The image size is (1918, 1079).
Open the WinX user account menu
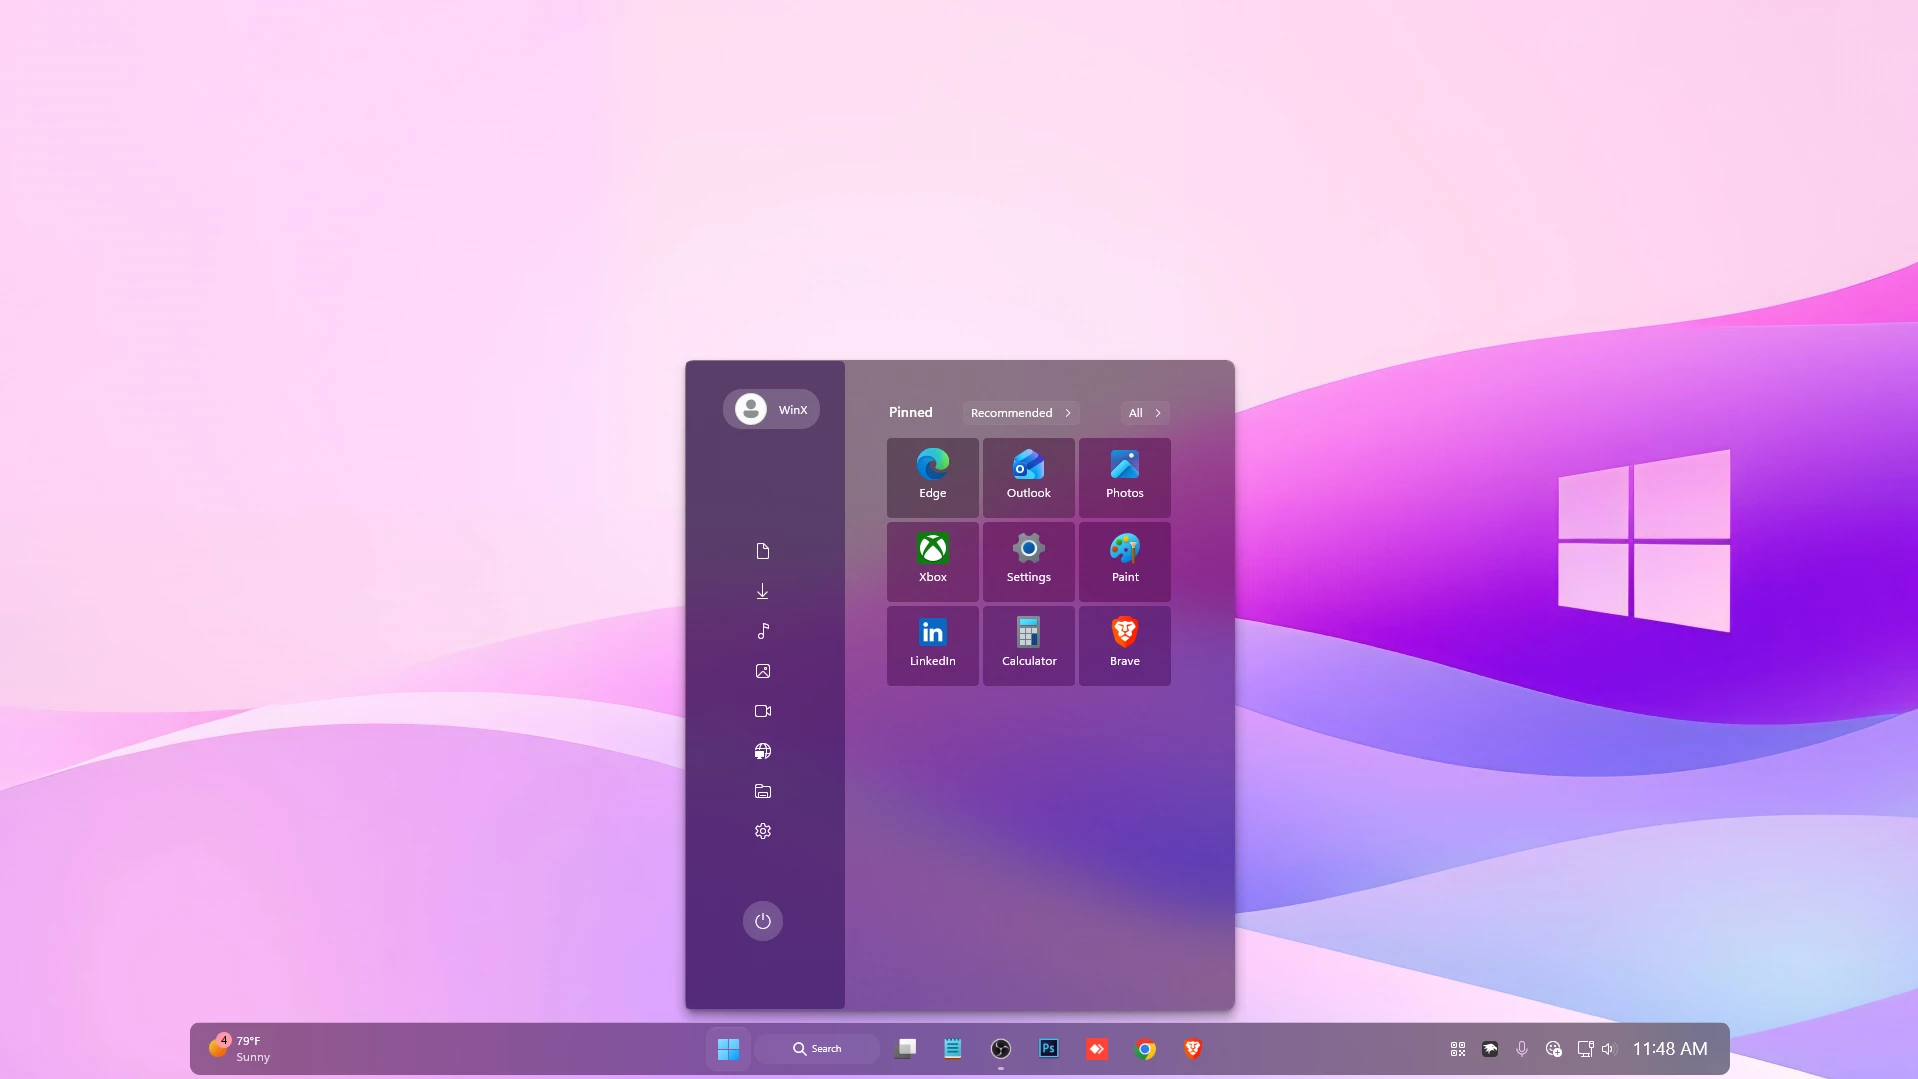pyautogui.click(x=771, y=409)
